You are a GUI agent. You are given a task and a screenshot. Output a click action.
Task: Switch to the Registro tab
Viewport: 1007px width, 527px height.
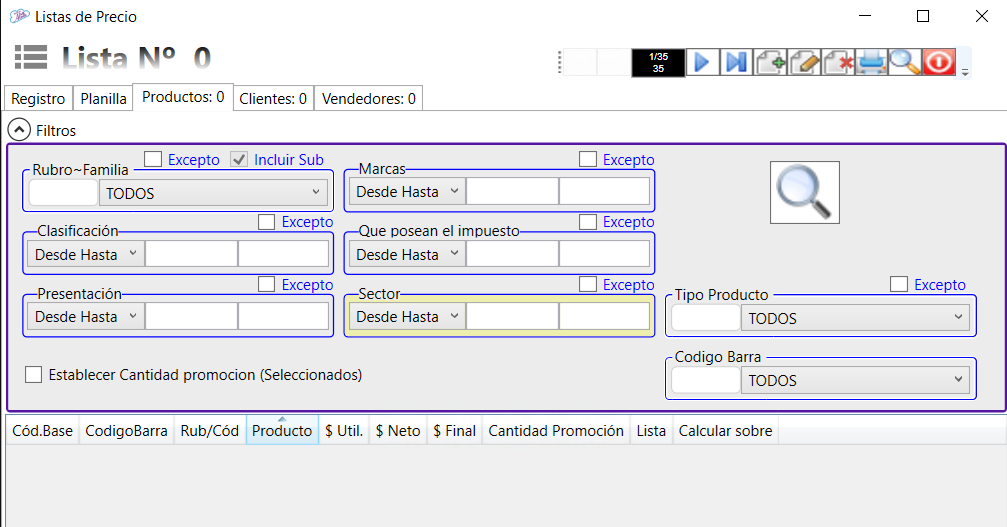tap(39, 99)
